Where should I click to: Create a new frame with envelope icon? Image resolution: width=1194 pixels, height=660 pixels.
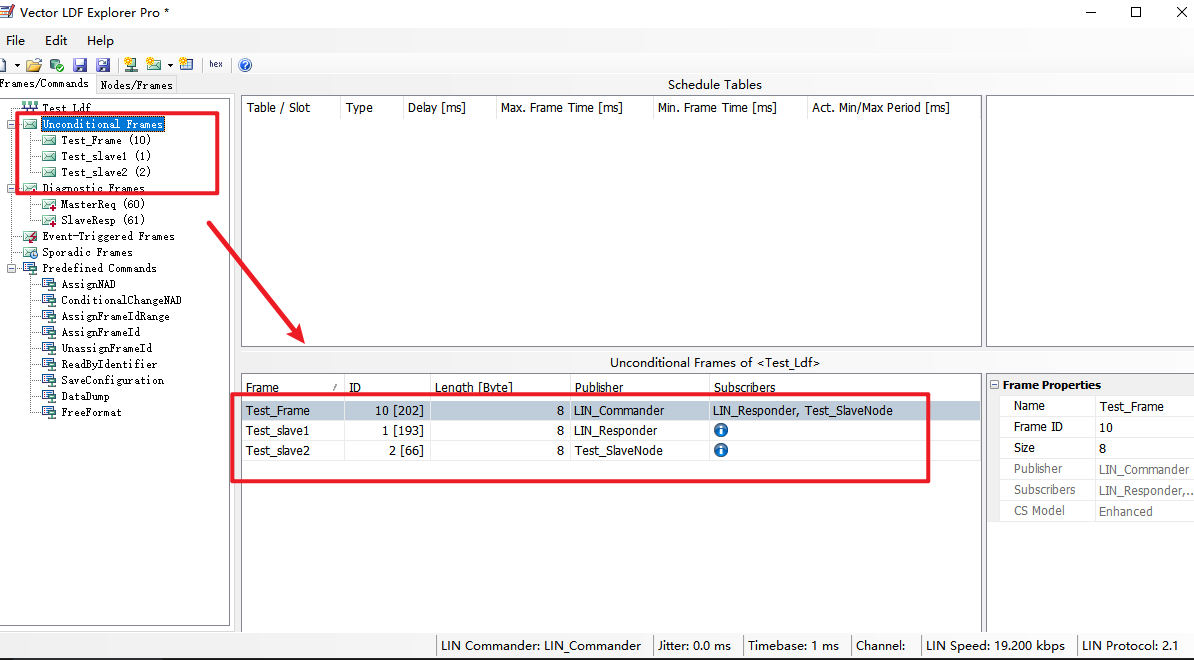point(154,65)
